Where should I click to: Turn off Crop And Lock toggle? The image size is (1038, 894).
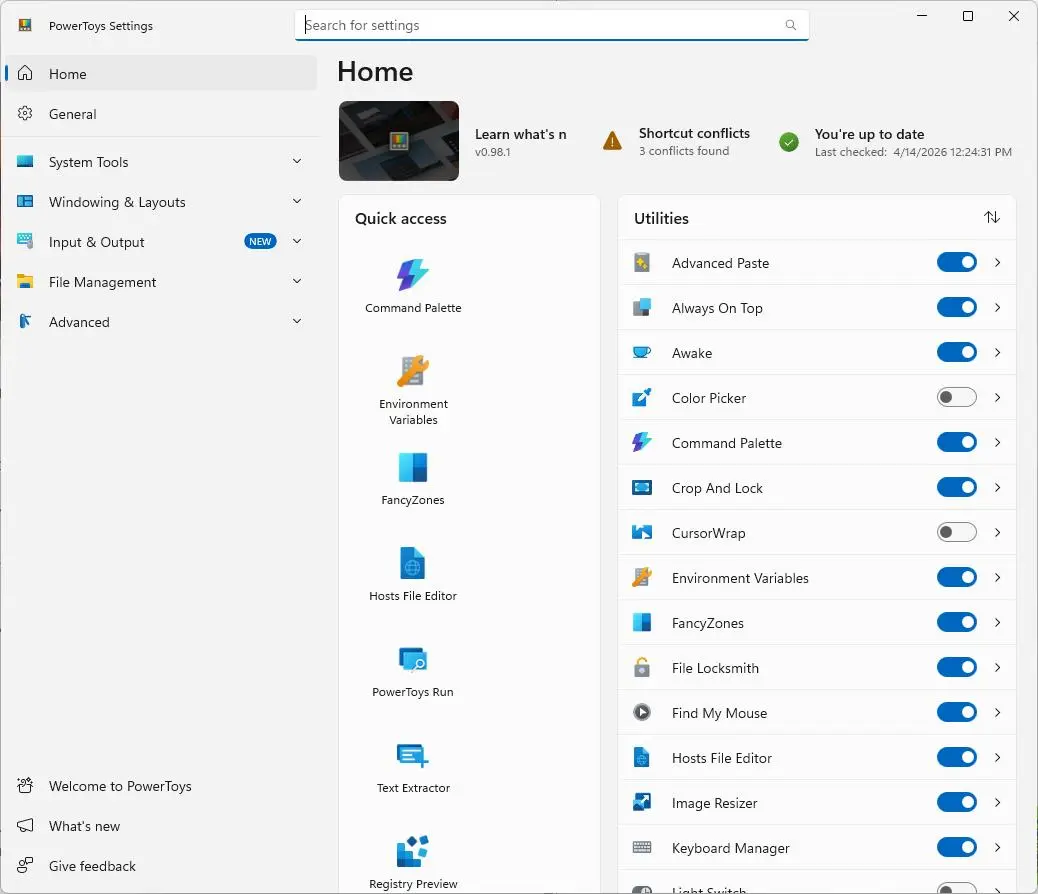click(x=957, y=488)
